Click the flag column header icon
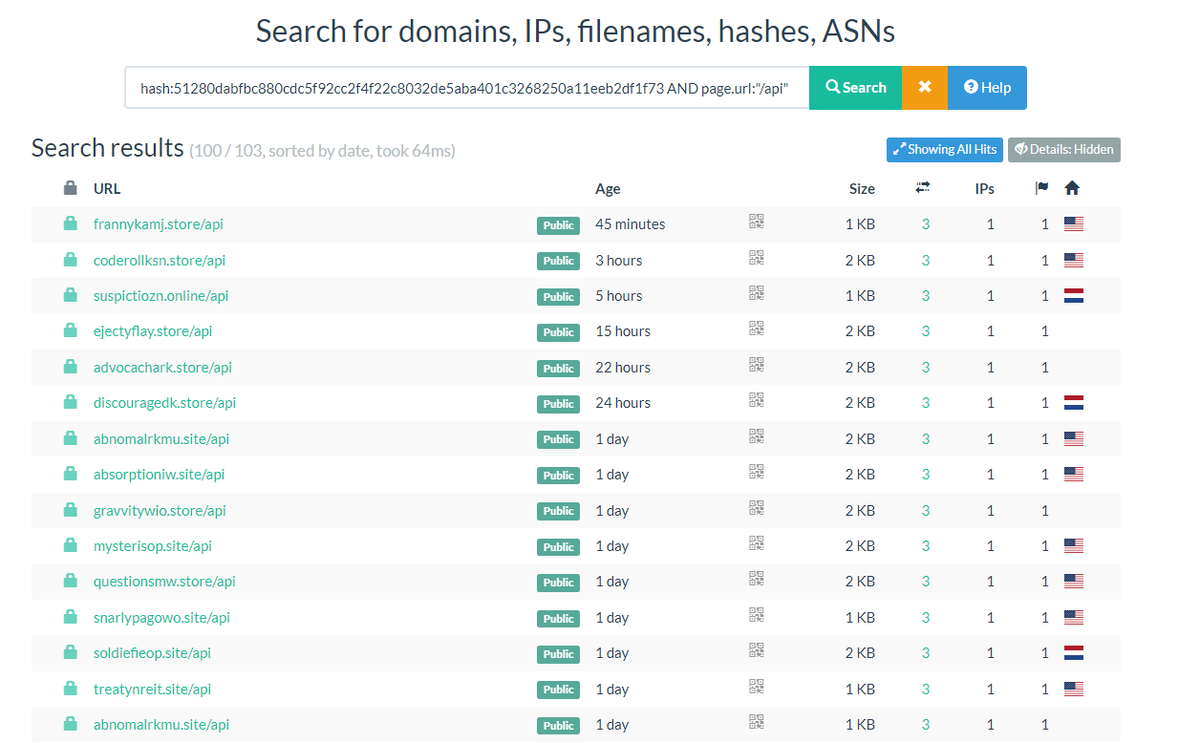 (x=1042, y=188)
